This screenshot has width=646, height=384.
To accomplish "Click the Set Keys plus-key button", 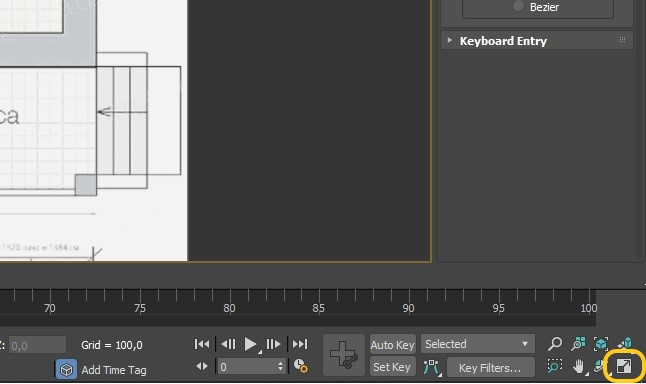I will pyautogui.click(x=344, y=355).
